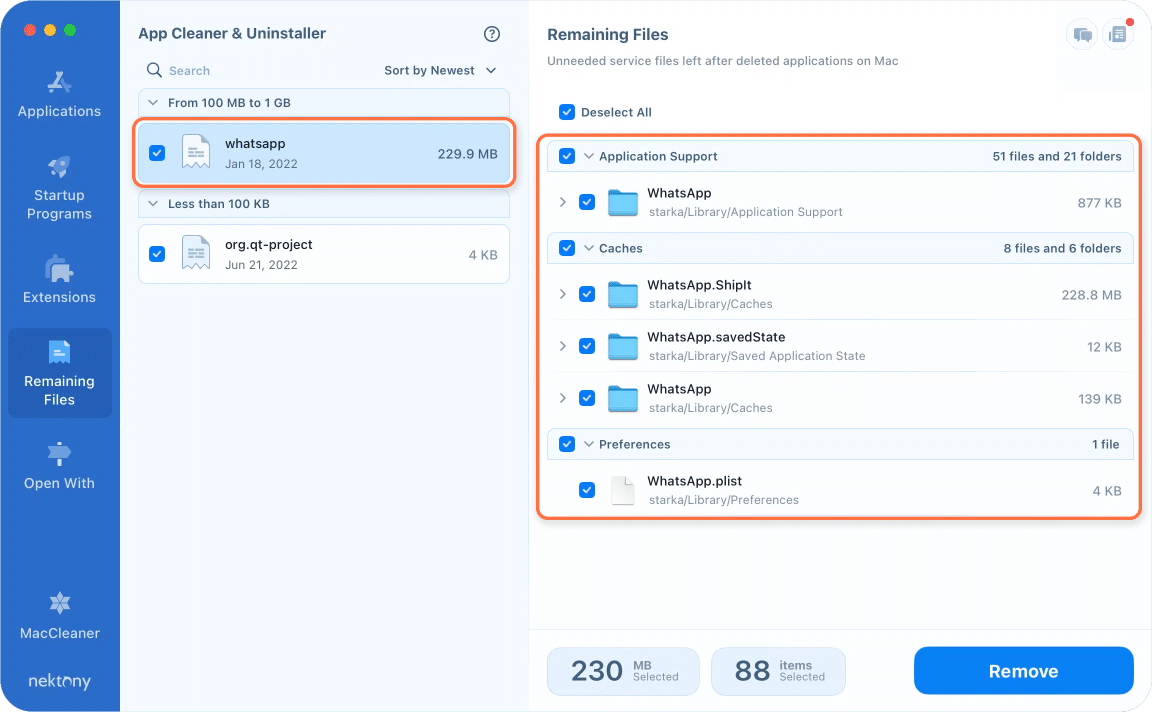Open help with the question mark icon

coord(492,34)
